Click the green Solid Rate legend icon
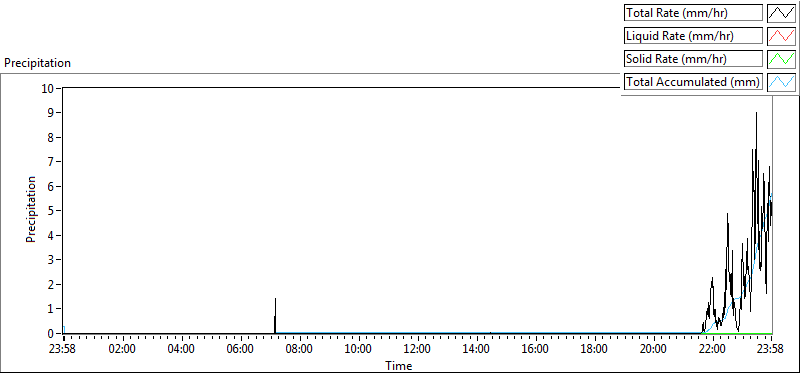The height and width of the screenshot is (373, 800). click(782, 59)
